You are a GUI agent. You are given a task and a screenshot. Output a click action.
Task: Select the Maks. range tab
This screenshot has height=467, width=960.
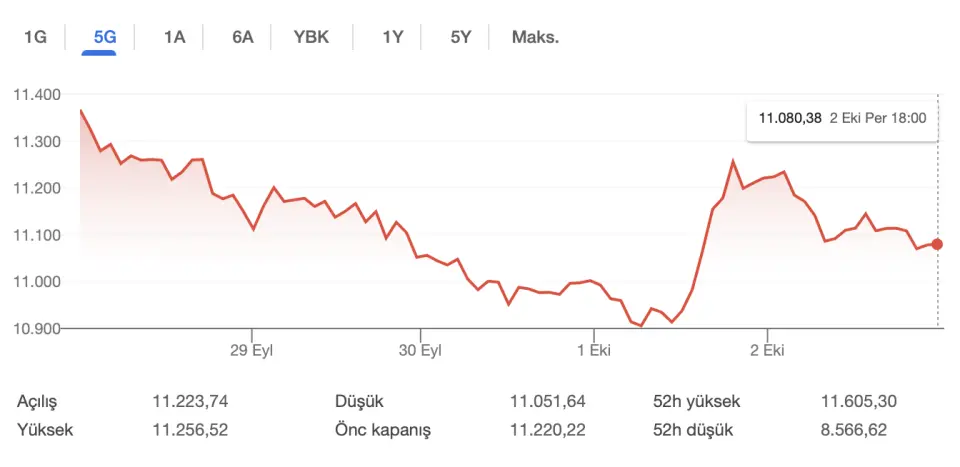[535, 38]
